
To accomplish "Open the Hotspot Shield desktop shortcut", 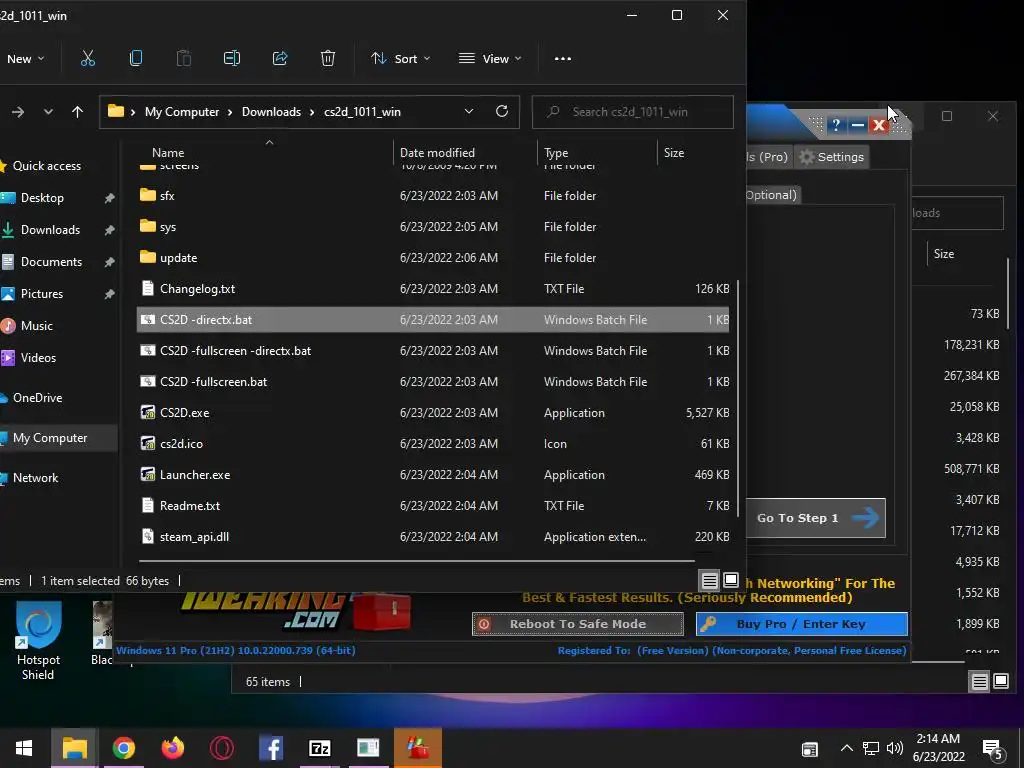I will 38,641.
